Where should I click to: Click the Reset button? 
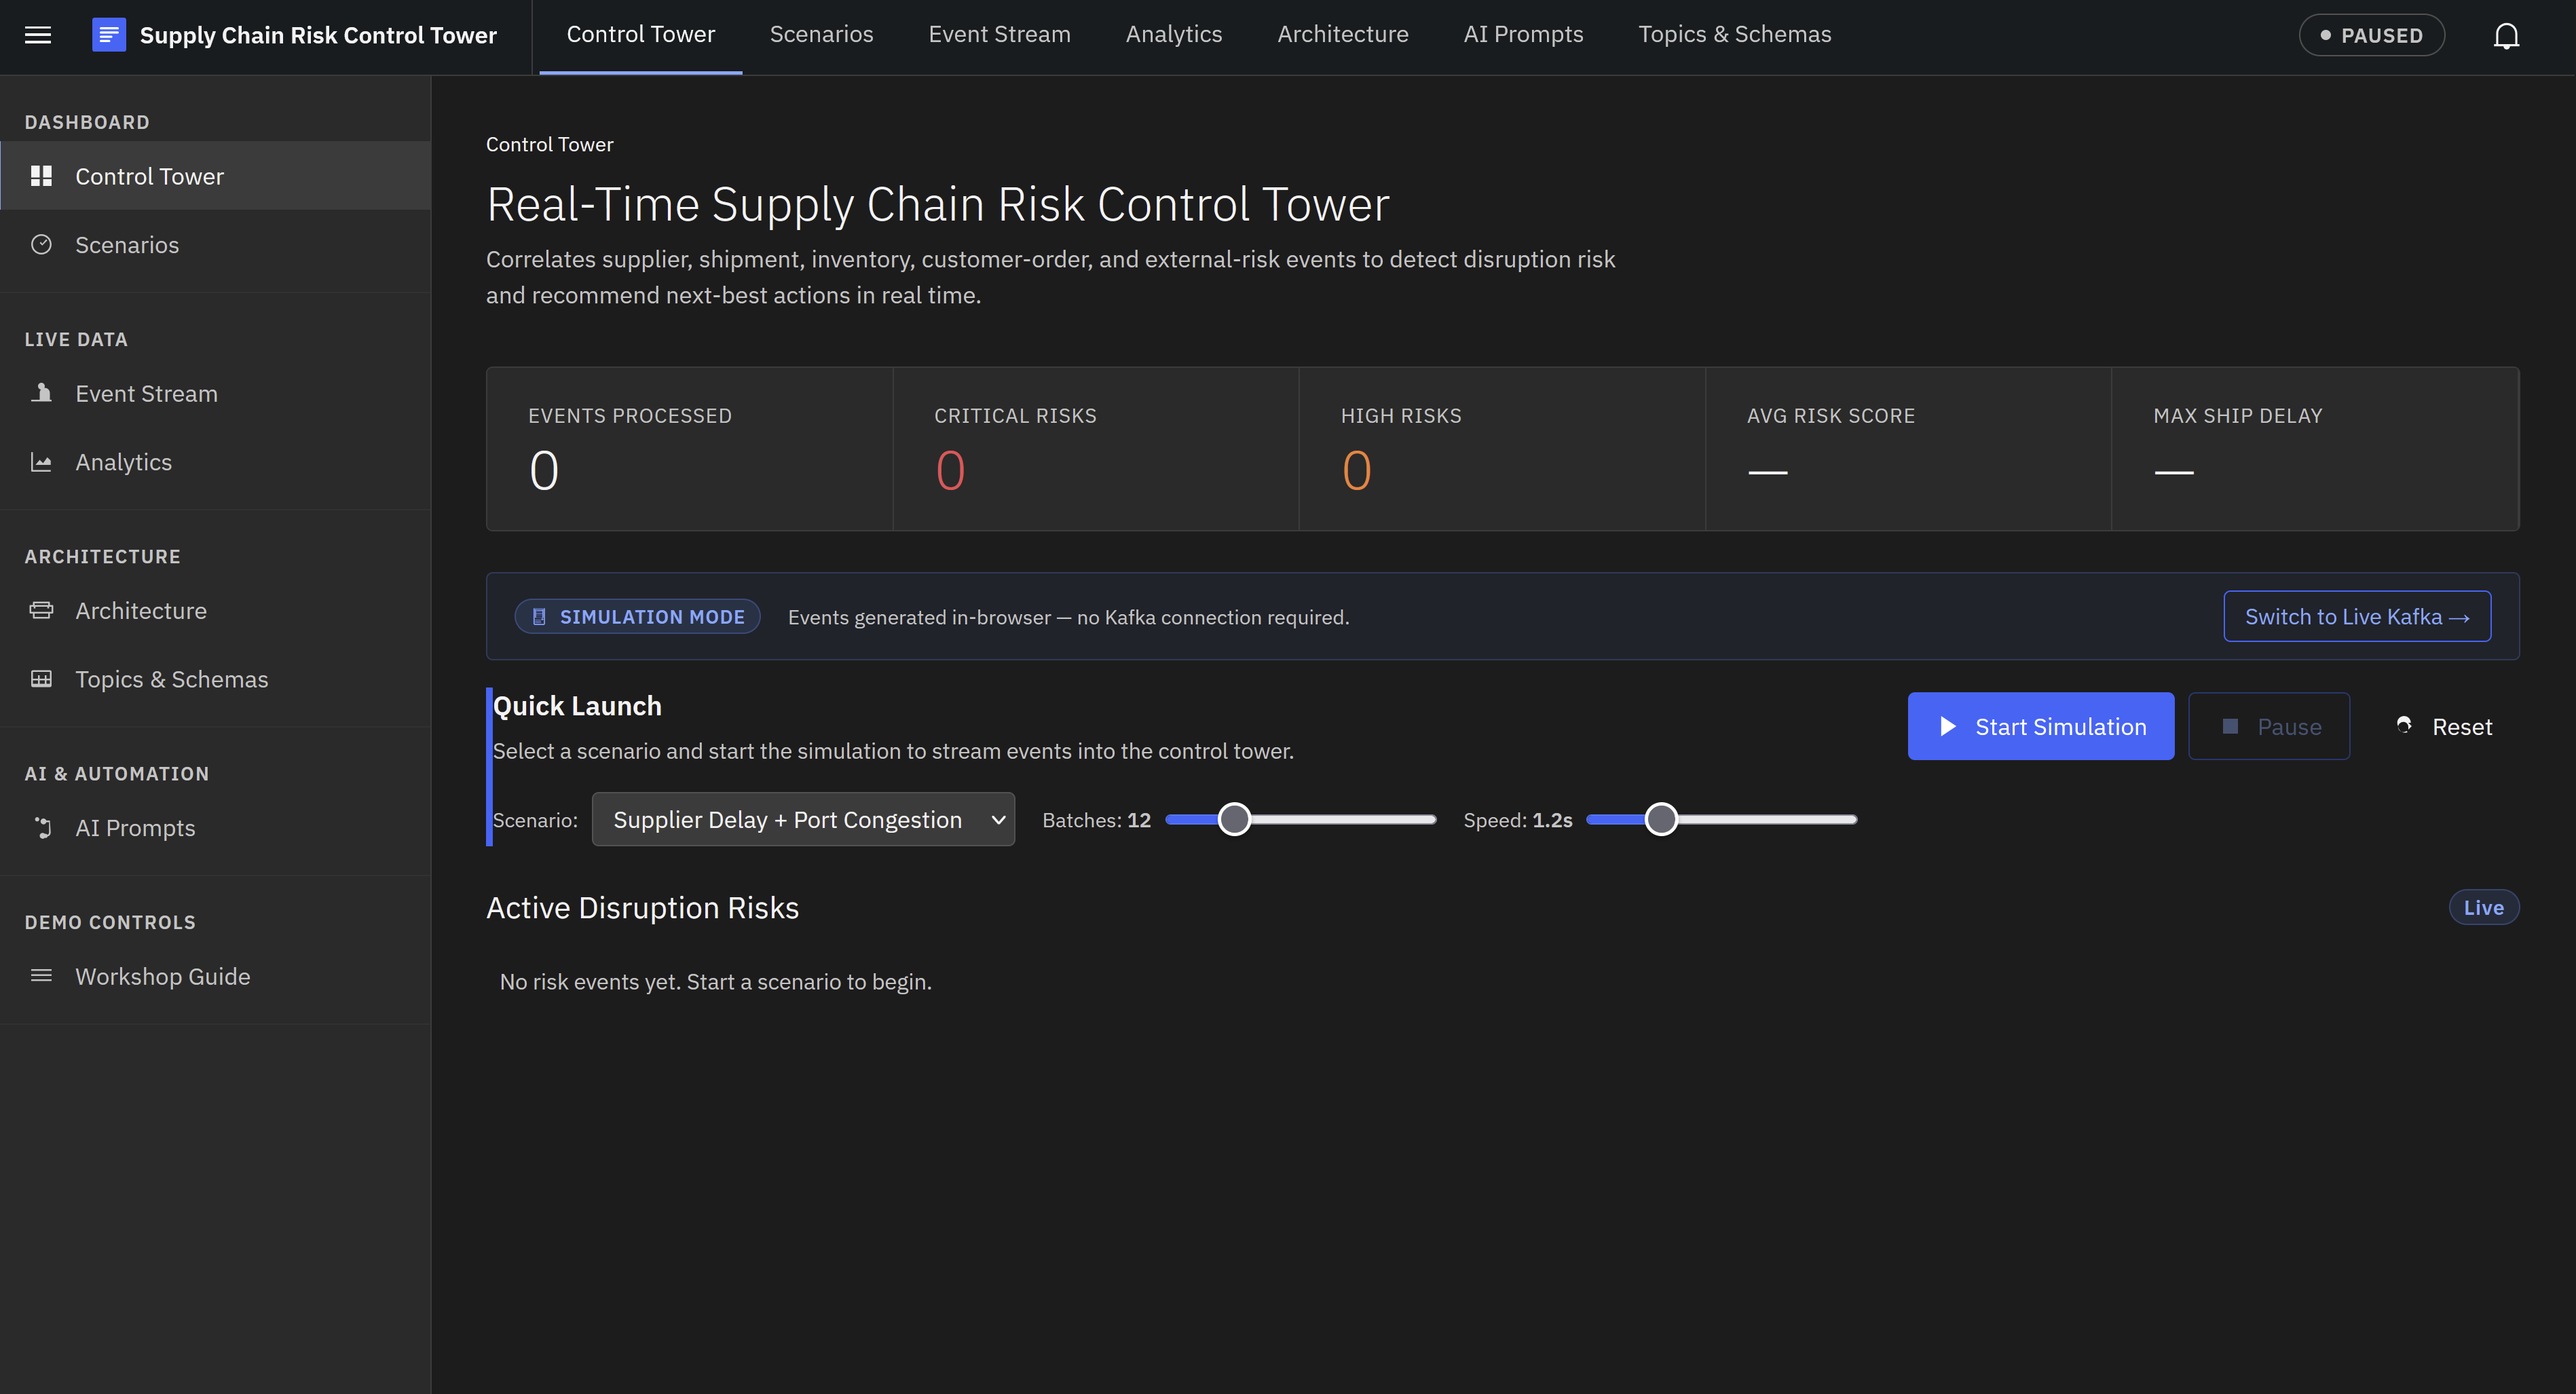coord(2442,726)
